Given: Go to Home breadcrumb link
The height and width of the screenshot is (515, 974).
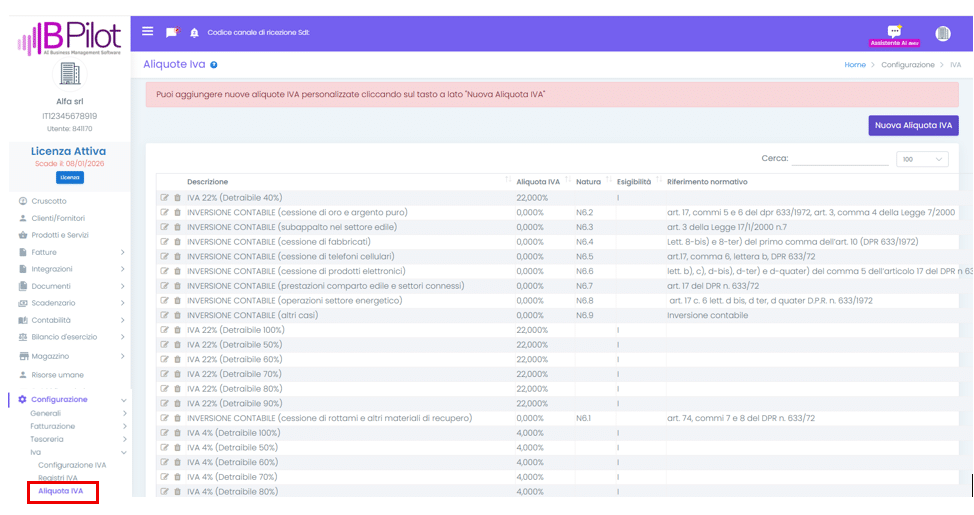Looking at the screenshot, I should 855,65.
